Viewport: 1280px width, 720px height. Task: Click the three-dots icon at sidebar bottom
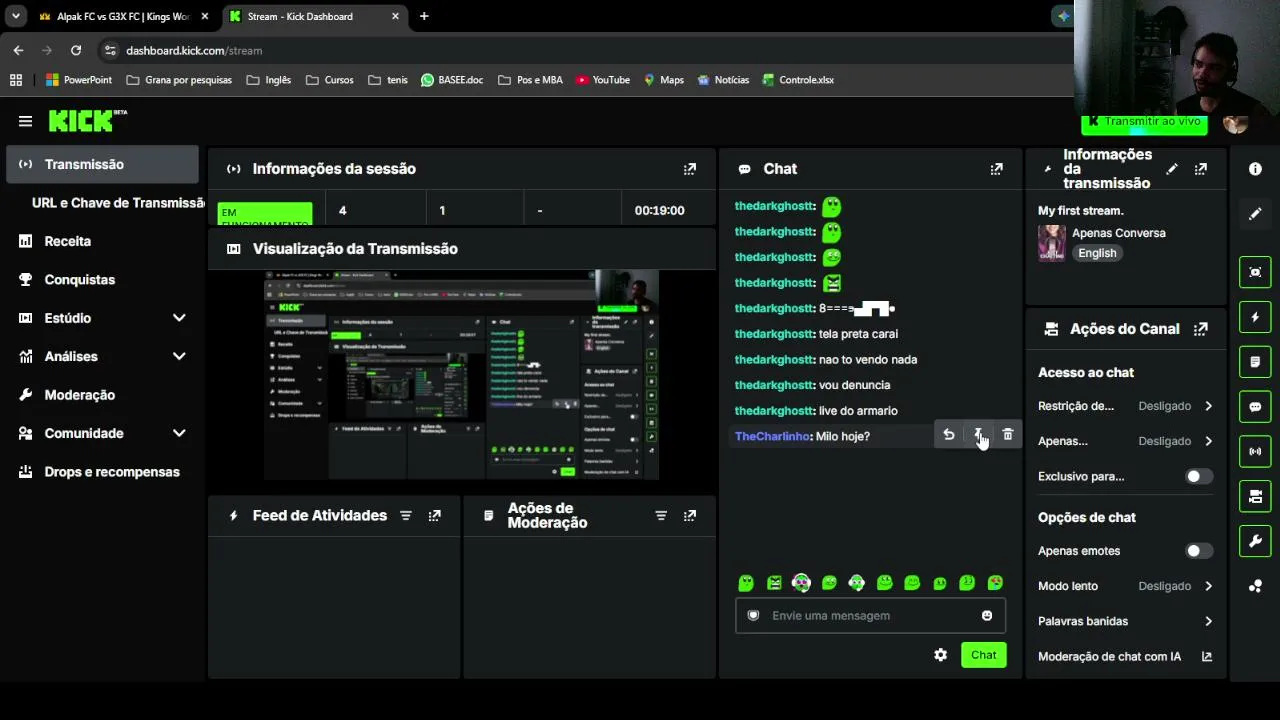pos(1255,586)
